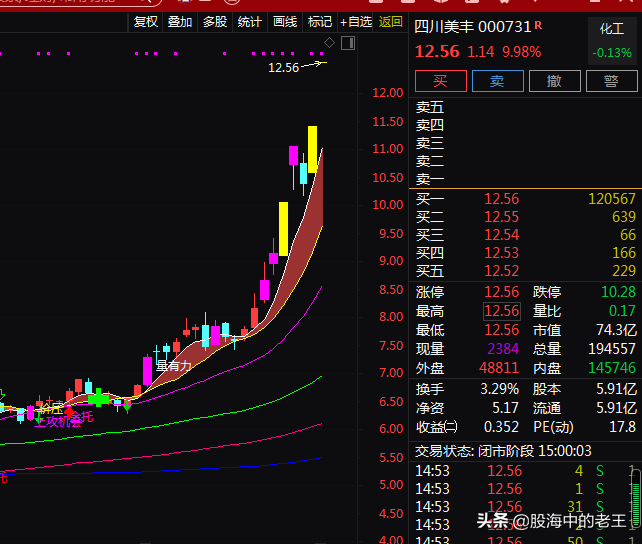Click the red diamond signal marker
The width and height of the screenshot is (642, 544).
click(x=69, y=411)
